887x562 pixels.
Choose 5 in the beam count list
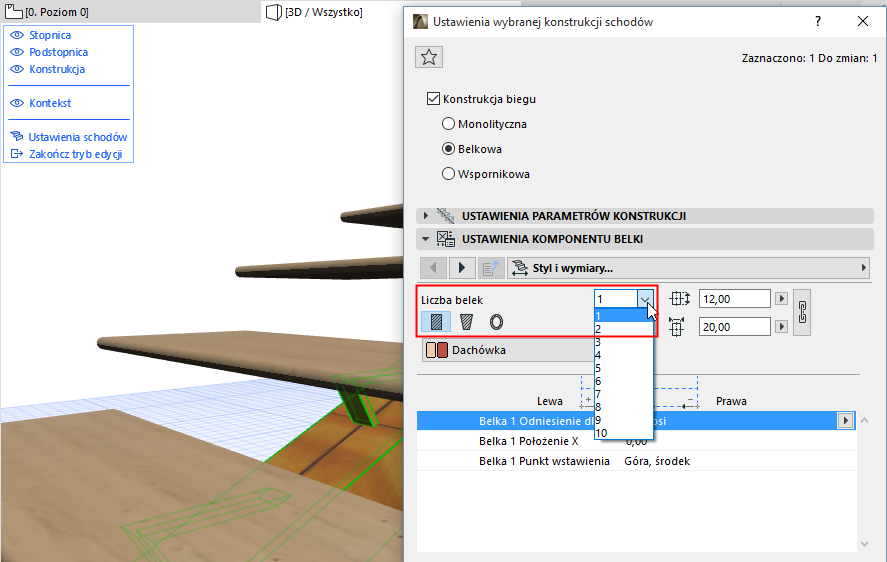click(623, 368)
